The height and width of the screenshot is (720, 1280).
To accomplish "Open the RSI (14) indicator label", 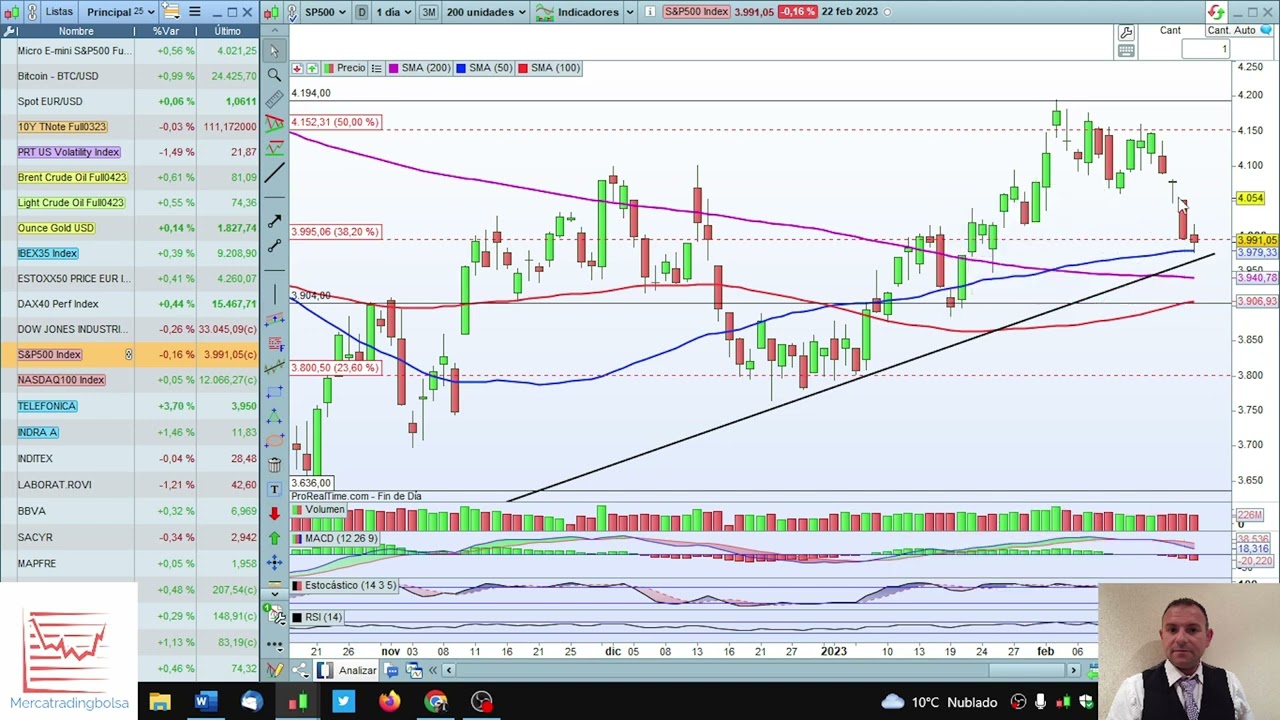I will [317, 617].
